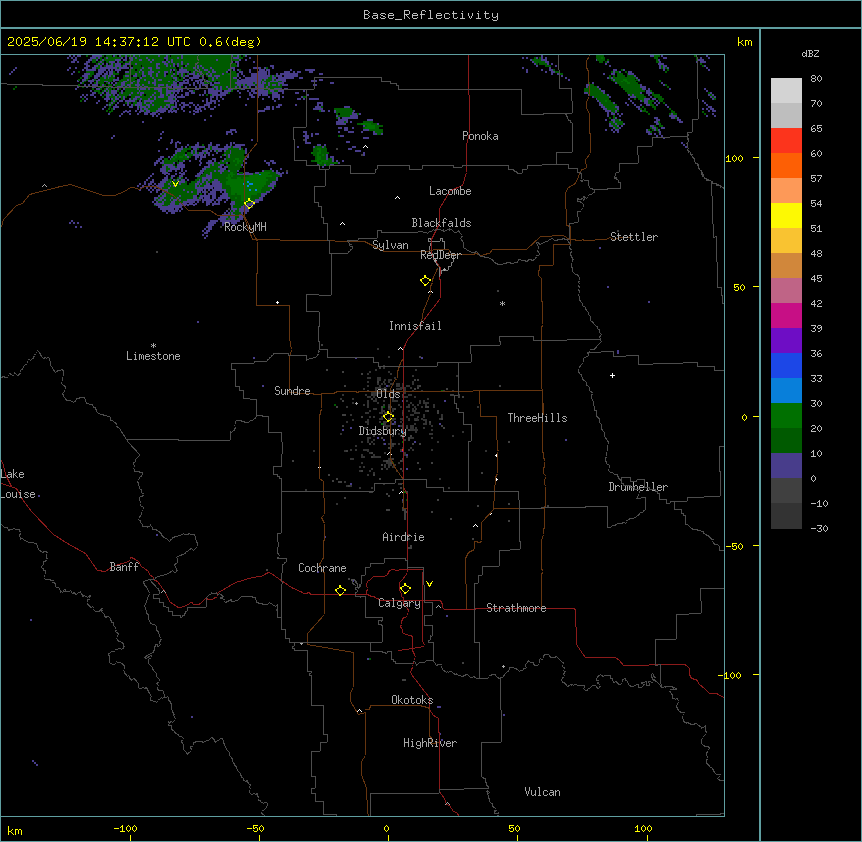Click the -50 tick on the horizontal km axis
Screen dimensions: 862x842
[255, 828]
